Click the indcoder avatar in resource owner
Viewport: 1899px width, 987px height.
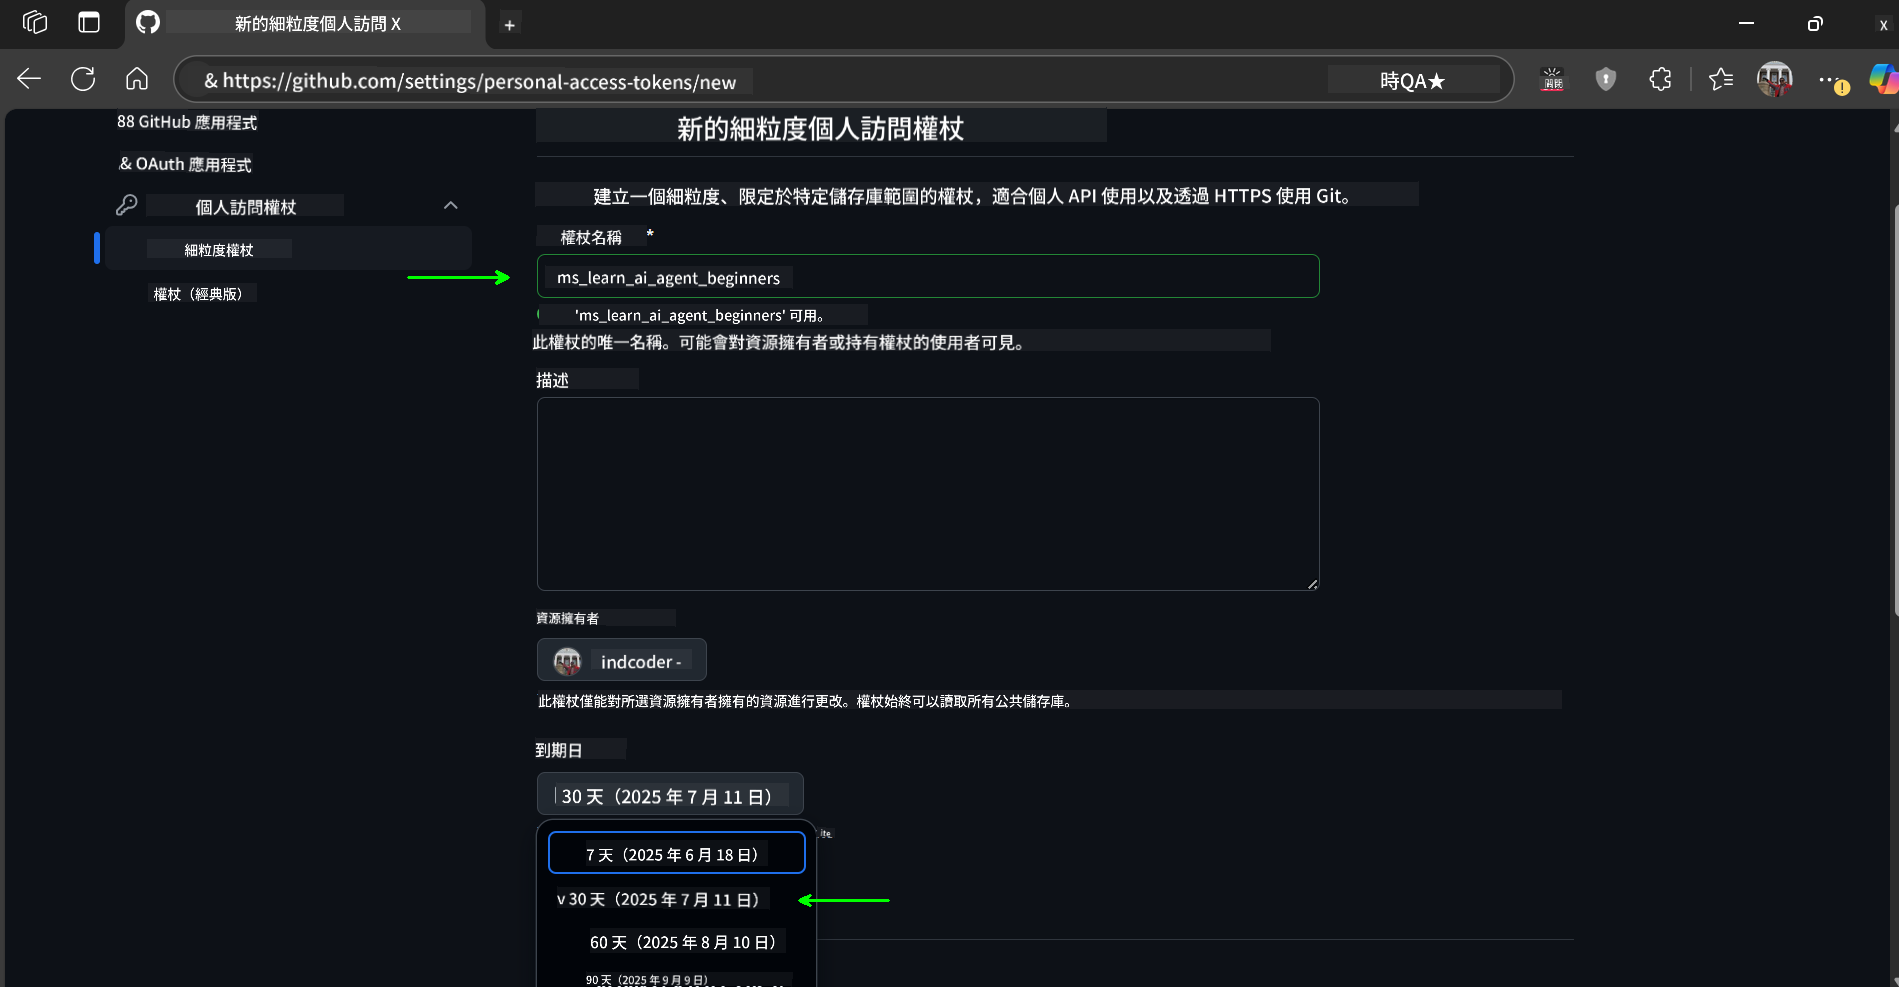coord(568,661)
